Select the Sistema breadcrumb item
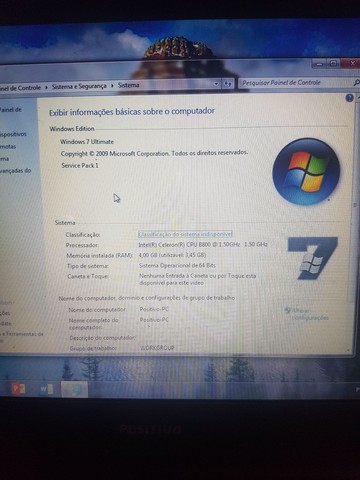The image size is (360, 480). pyautogui.click(x=128, y=85)
